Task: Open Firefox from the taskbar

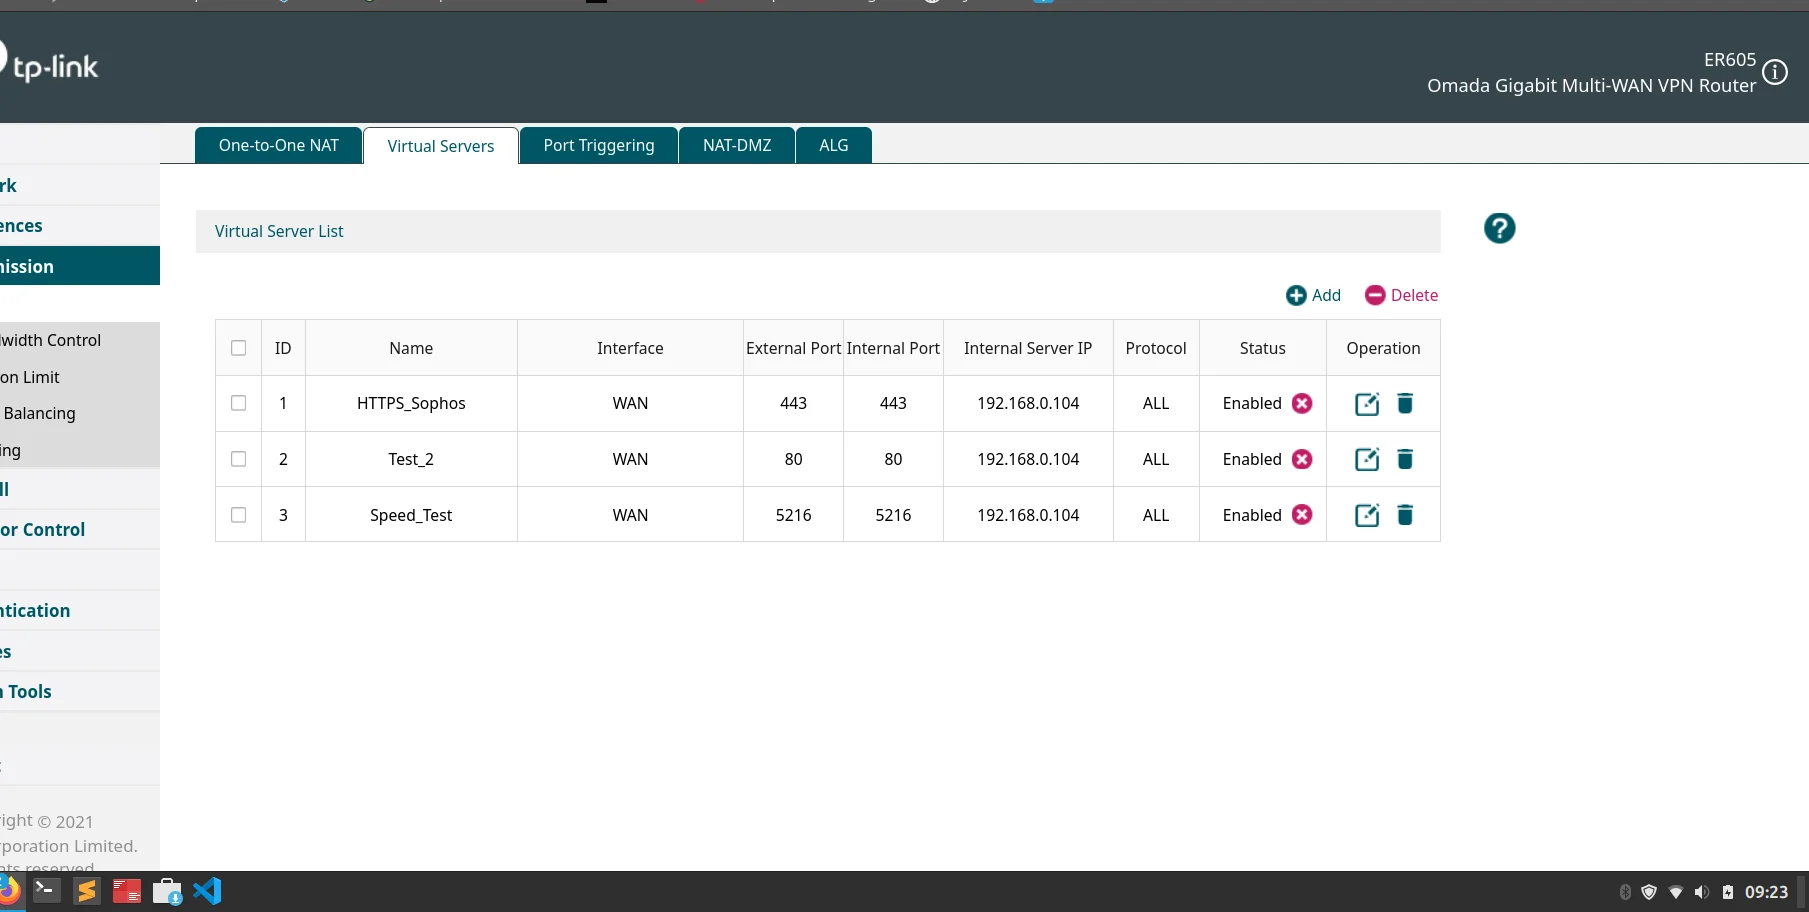Action: (9, 889)
